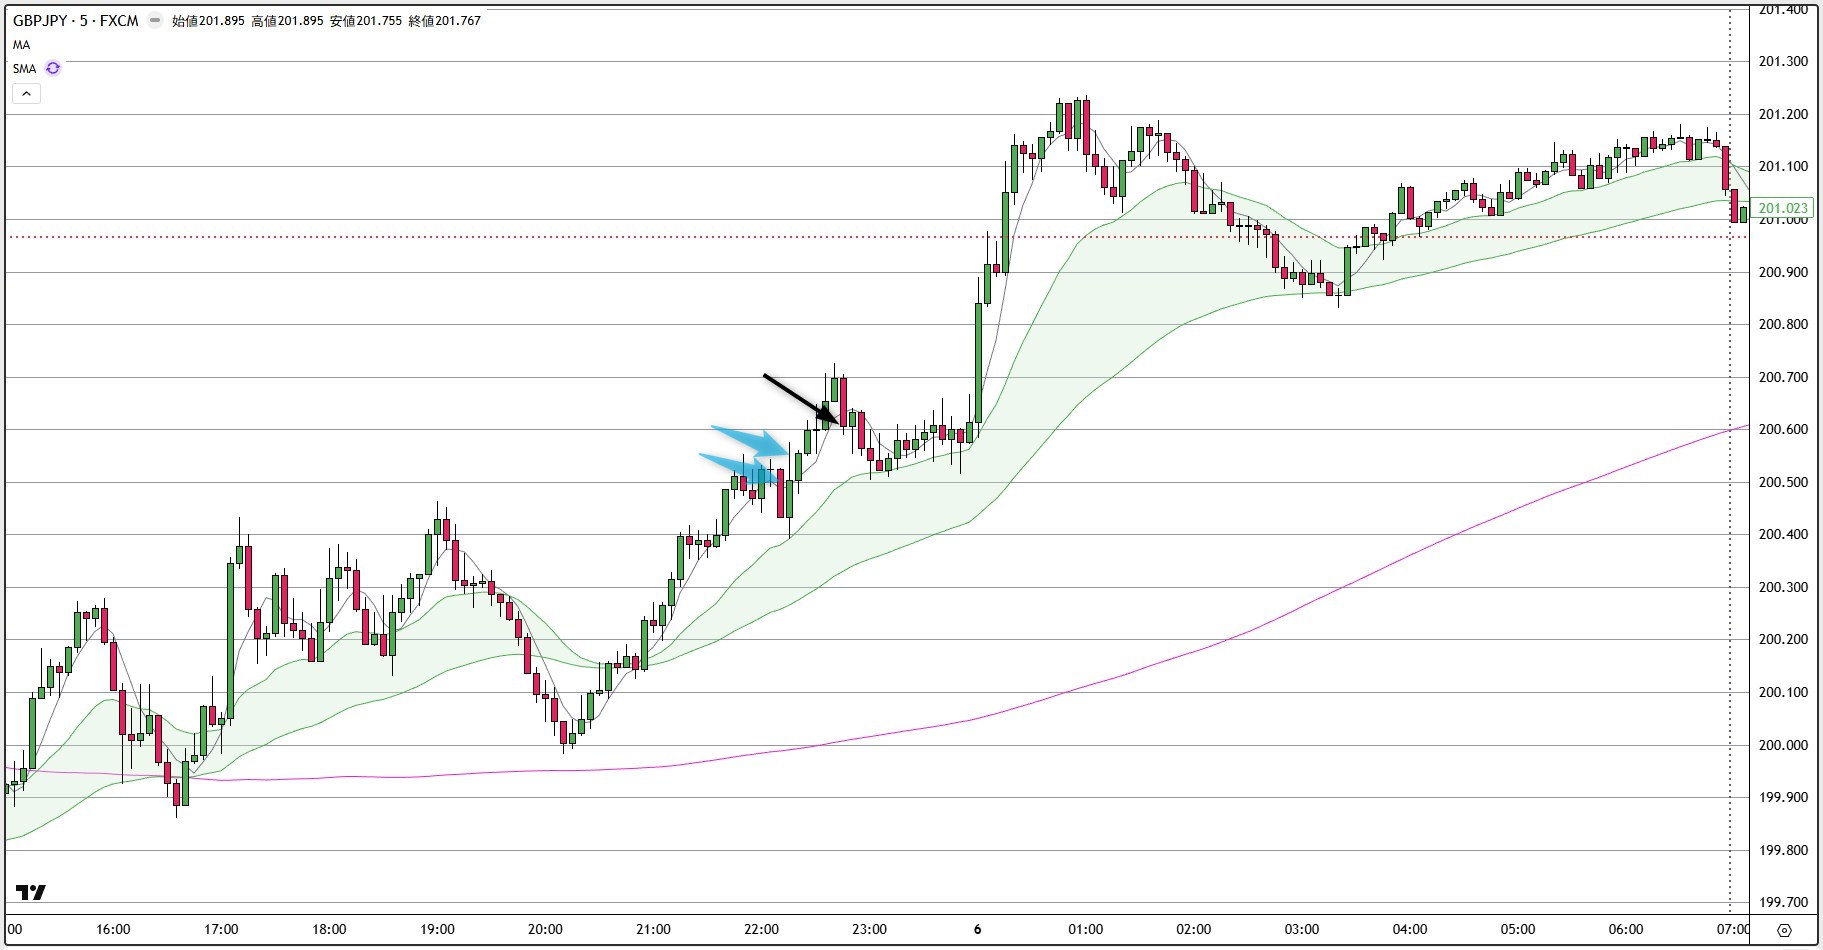Click the TradingView logo in the chart corner
The image size is (1823, 950).
tap(31, 892)
